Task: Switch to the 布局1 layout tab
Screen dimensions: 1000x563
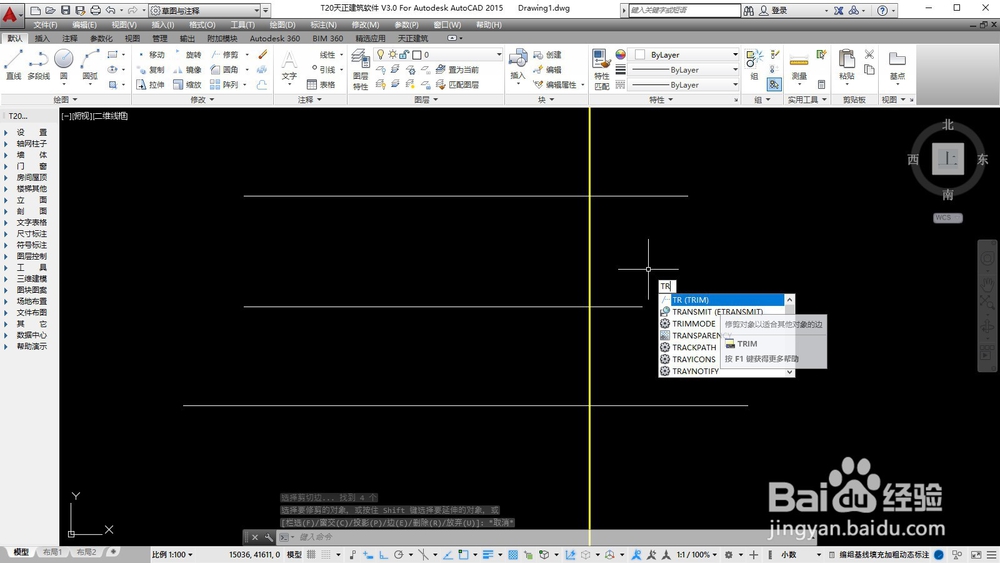Action: (x=52, y=552)
